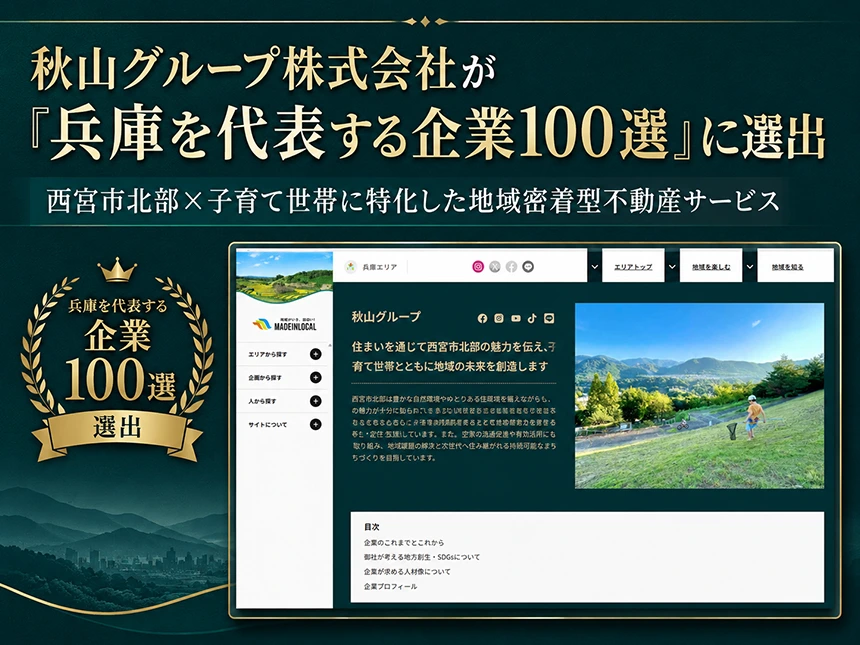The height and width of the screenshot is (645, 860).
Task: Jump to 企業が求める人材像について
Action: [x=407, y=572]
